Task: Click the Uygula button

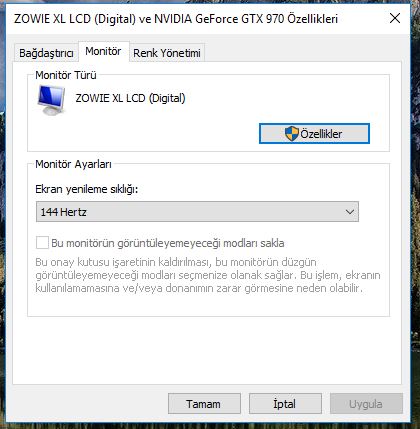Action: point(366,404)
